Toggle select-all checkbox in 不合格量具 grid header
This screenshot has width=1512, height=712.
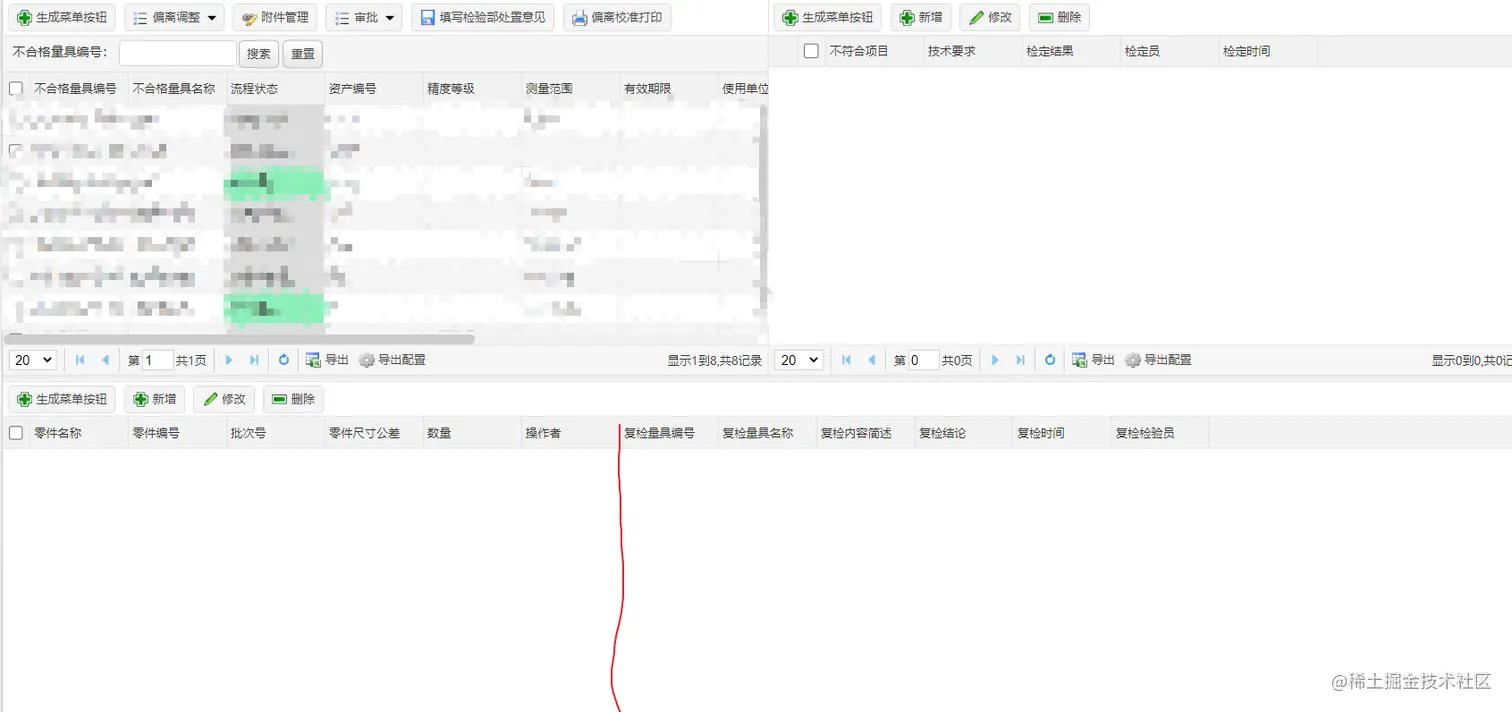(x=16, y=88)
